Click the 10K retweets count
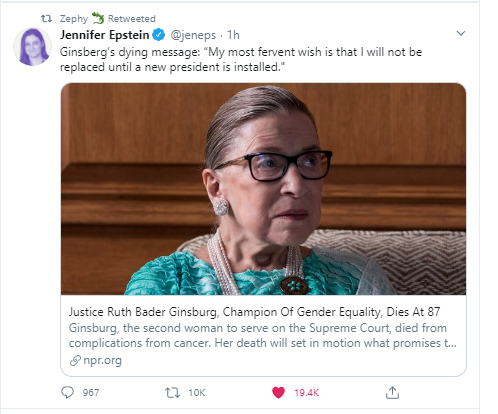498x414 pixels. click(197, 393)
